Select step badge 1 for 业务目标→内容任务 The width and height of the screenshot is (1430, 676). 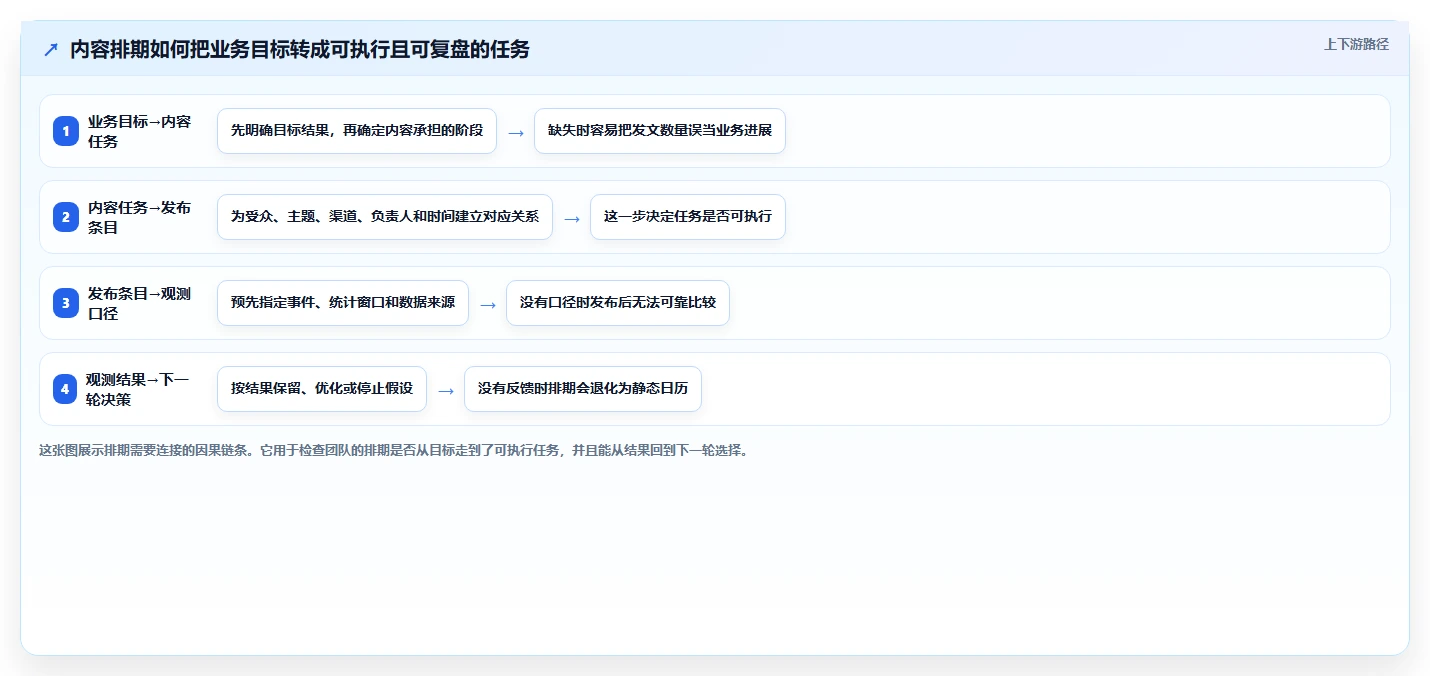pos(66,131)
